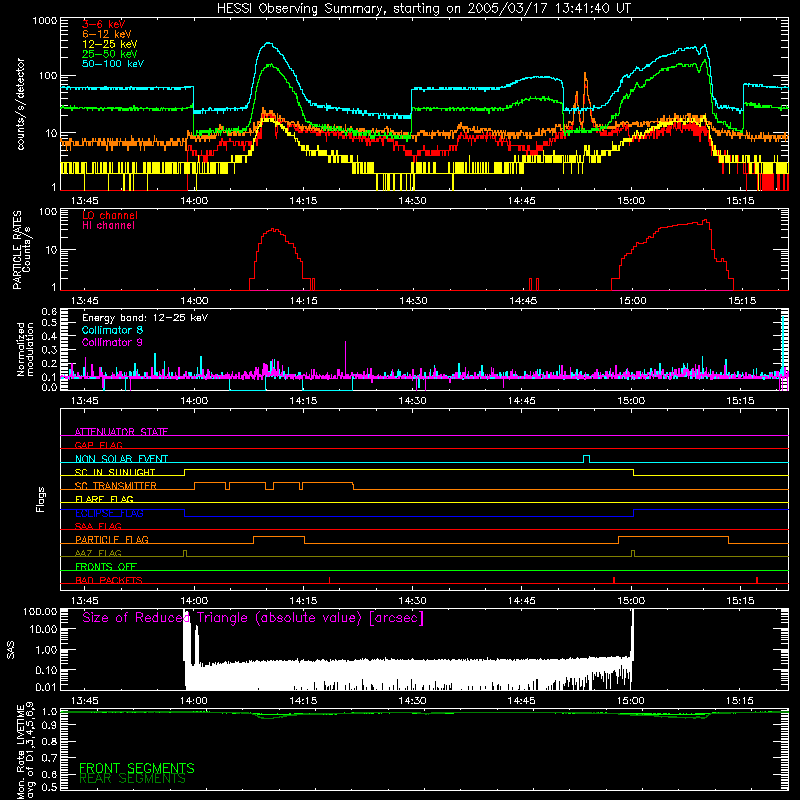This screenshot has width=800, height=800.
Task: Click the FLARE FLAG label
Action: coord(104,499)
